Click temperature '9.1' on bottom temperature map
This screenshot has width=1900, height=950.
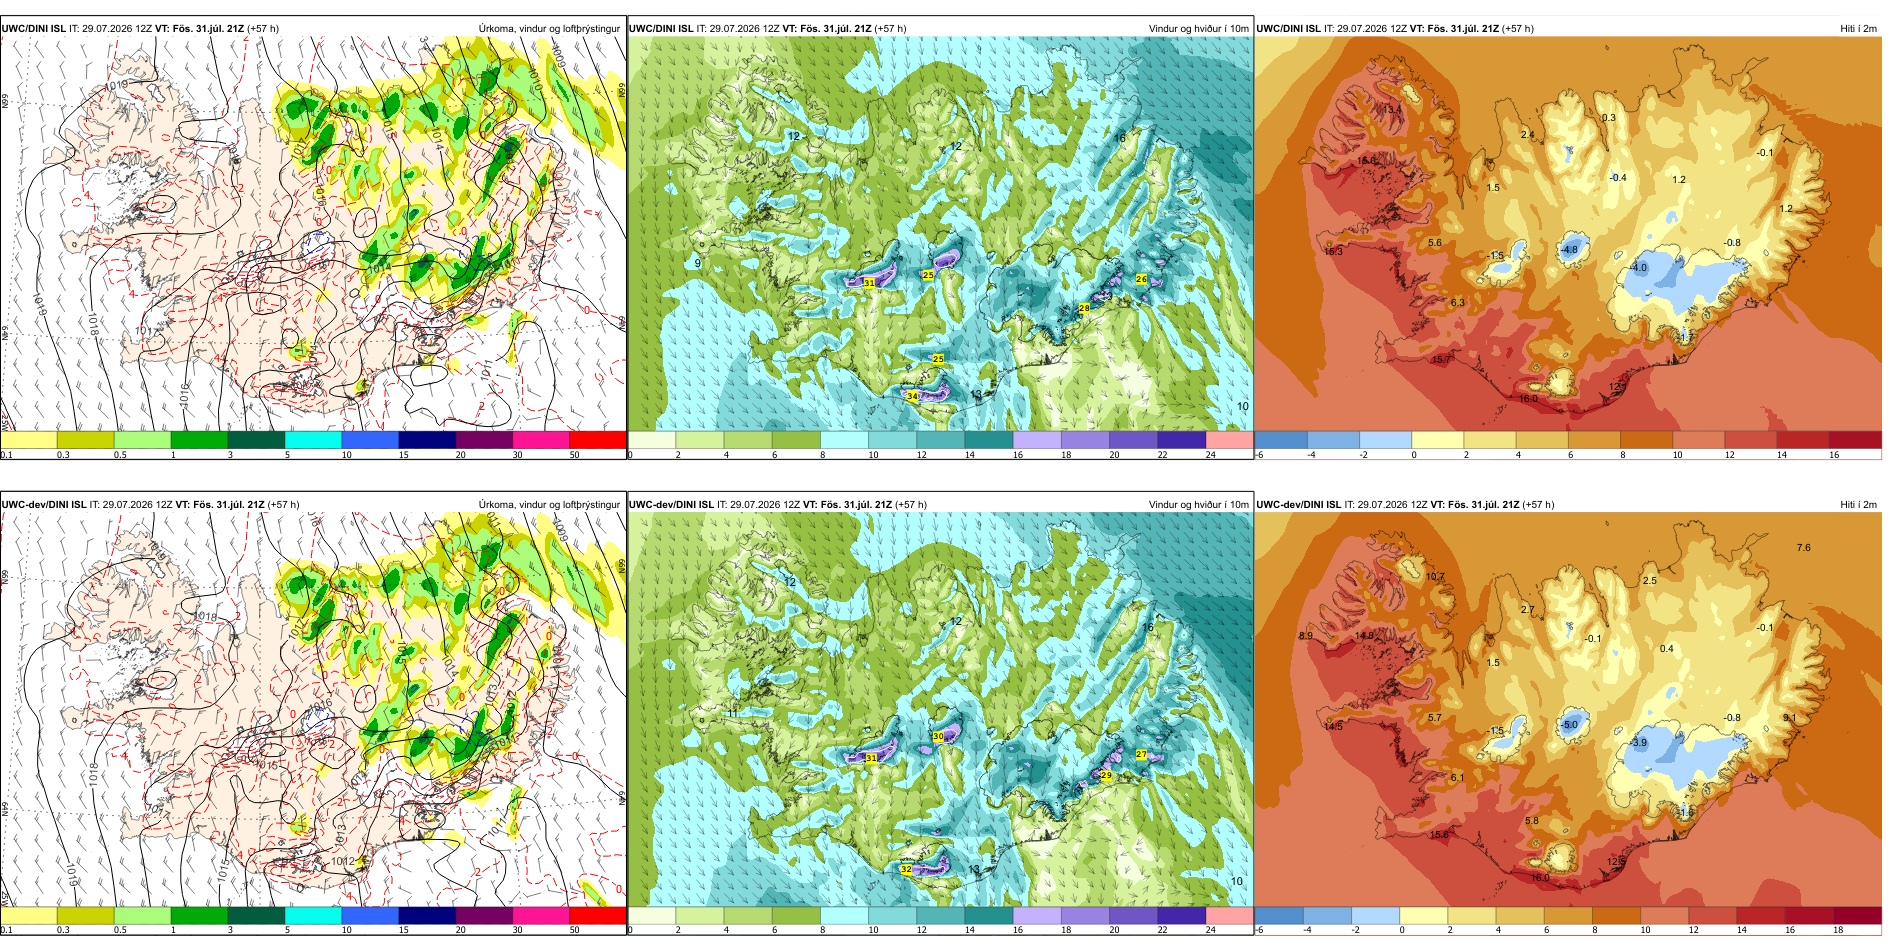[x=1789, y=718]
